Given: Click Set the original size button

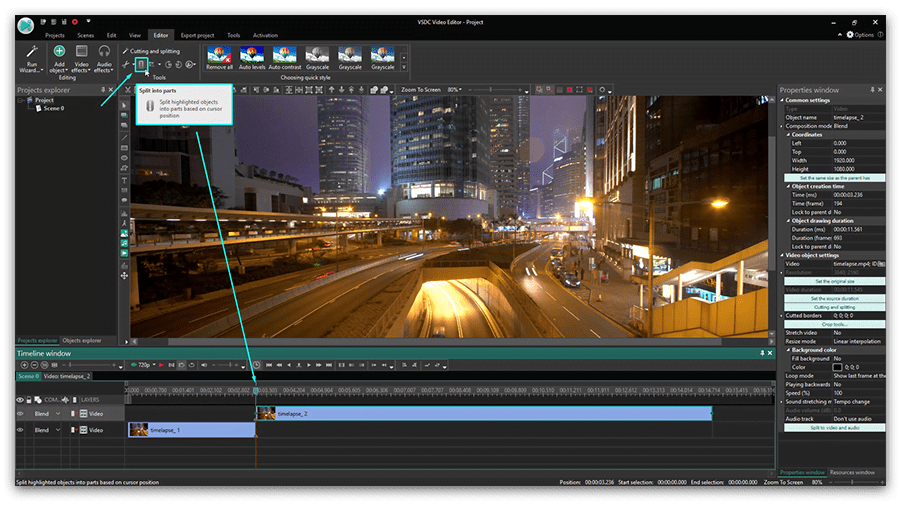Looking at the screenshot, I should click(835, 281).
